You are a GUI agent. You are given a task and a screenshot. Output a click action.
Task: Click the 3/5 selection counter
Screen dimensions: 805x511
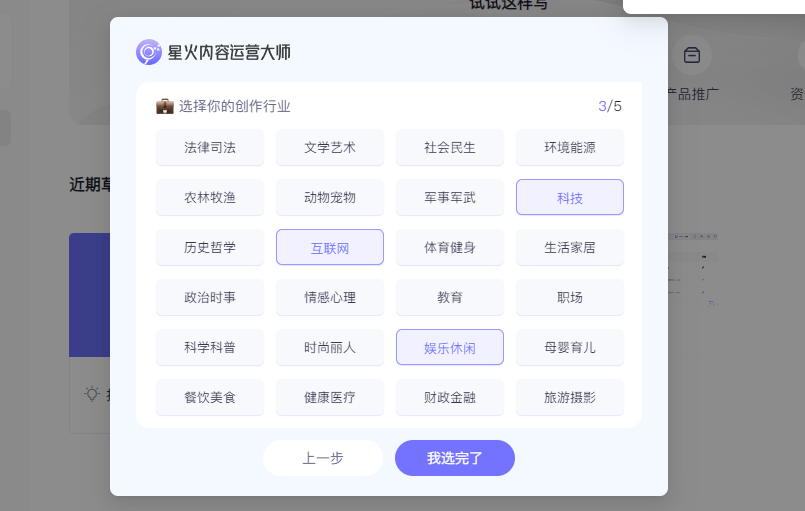pos(610,106)
